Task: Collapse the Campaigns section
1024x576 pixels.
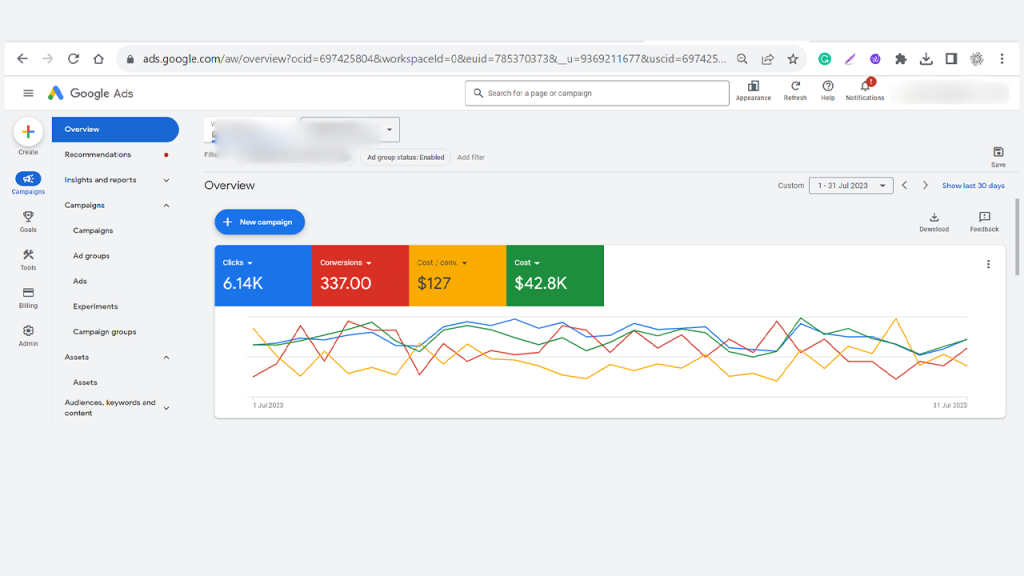Action: 167,206
